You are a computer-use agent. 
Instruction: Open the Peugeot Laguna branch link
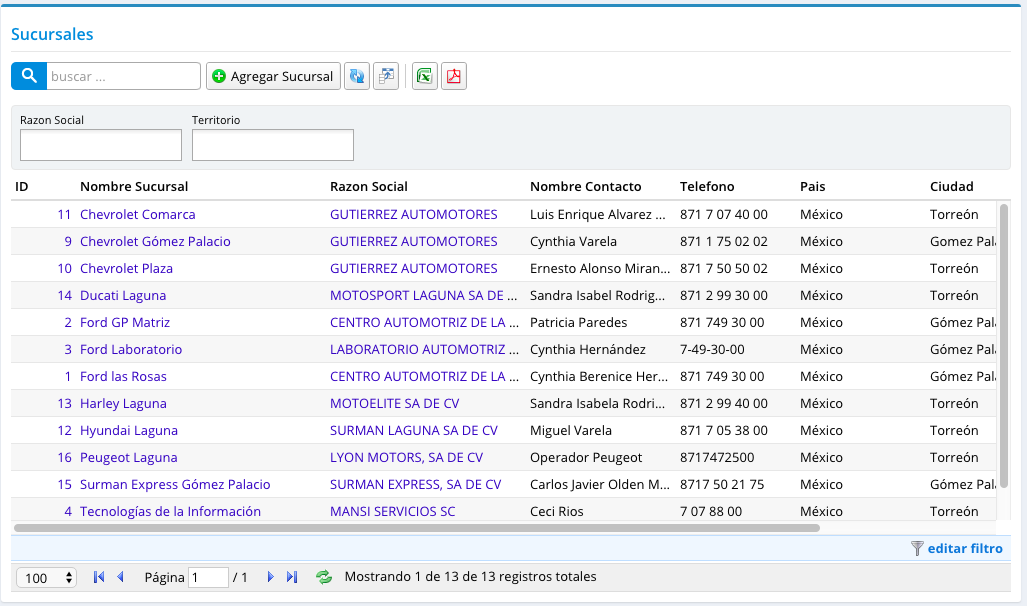click(x=128, y=457)
